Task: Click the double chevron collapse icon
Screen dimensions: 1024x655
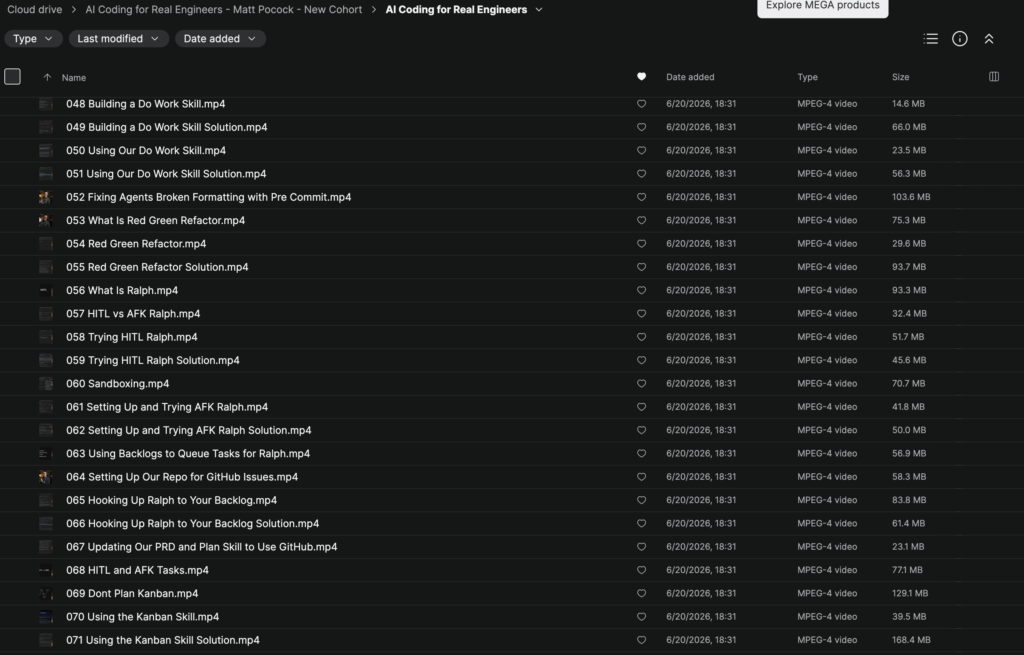Action: 989,39
